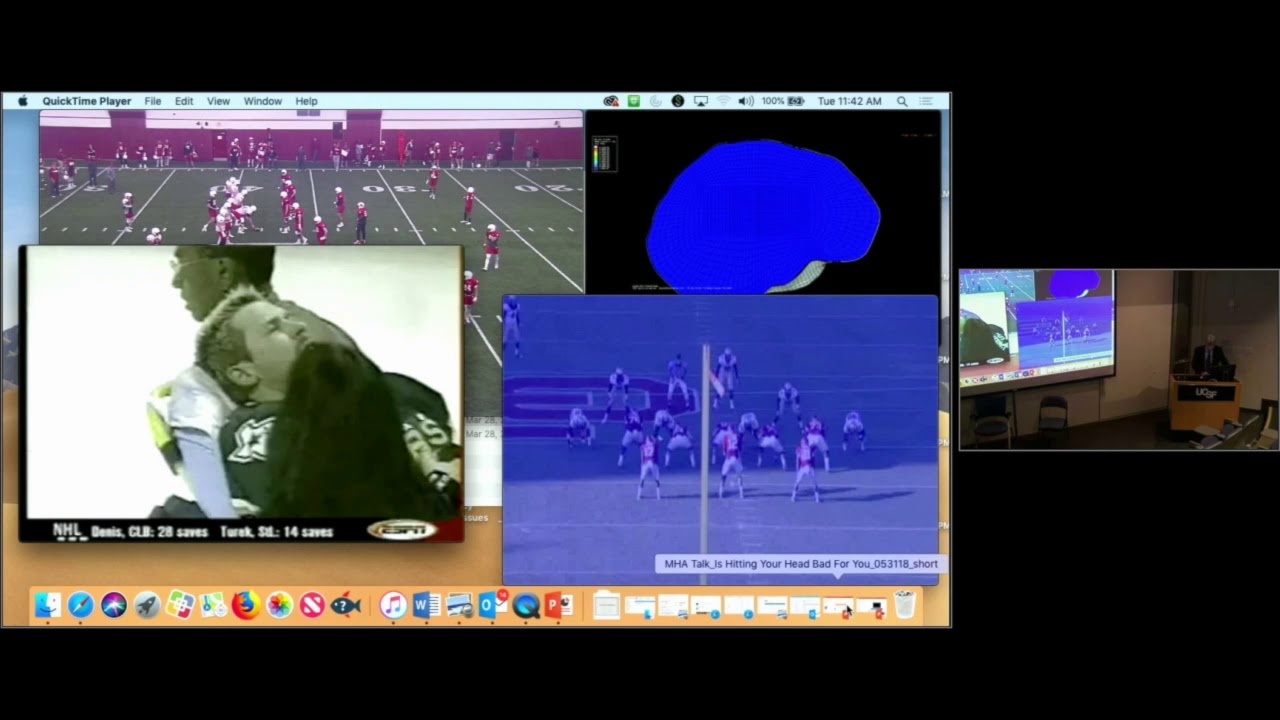The height and width of the screenshot is (720, 1280).
Task: Open Outlook from the dock
Action: coord(493,605)
